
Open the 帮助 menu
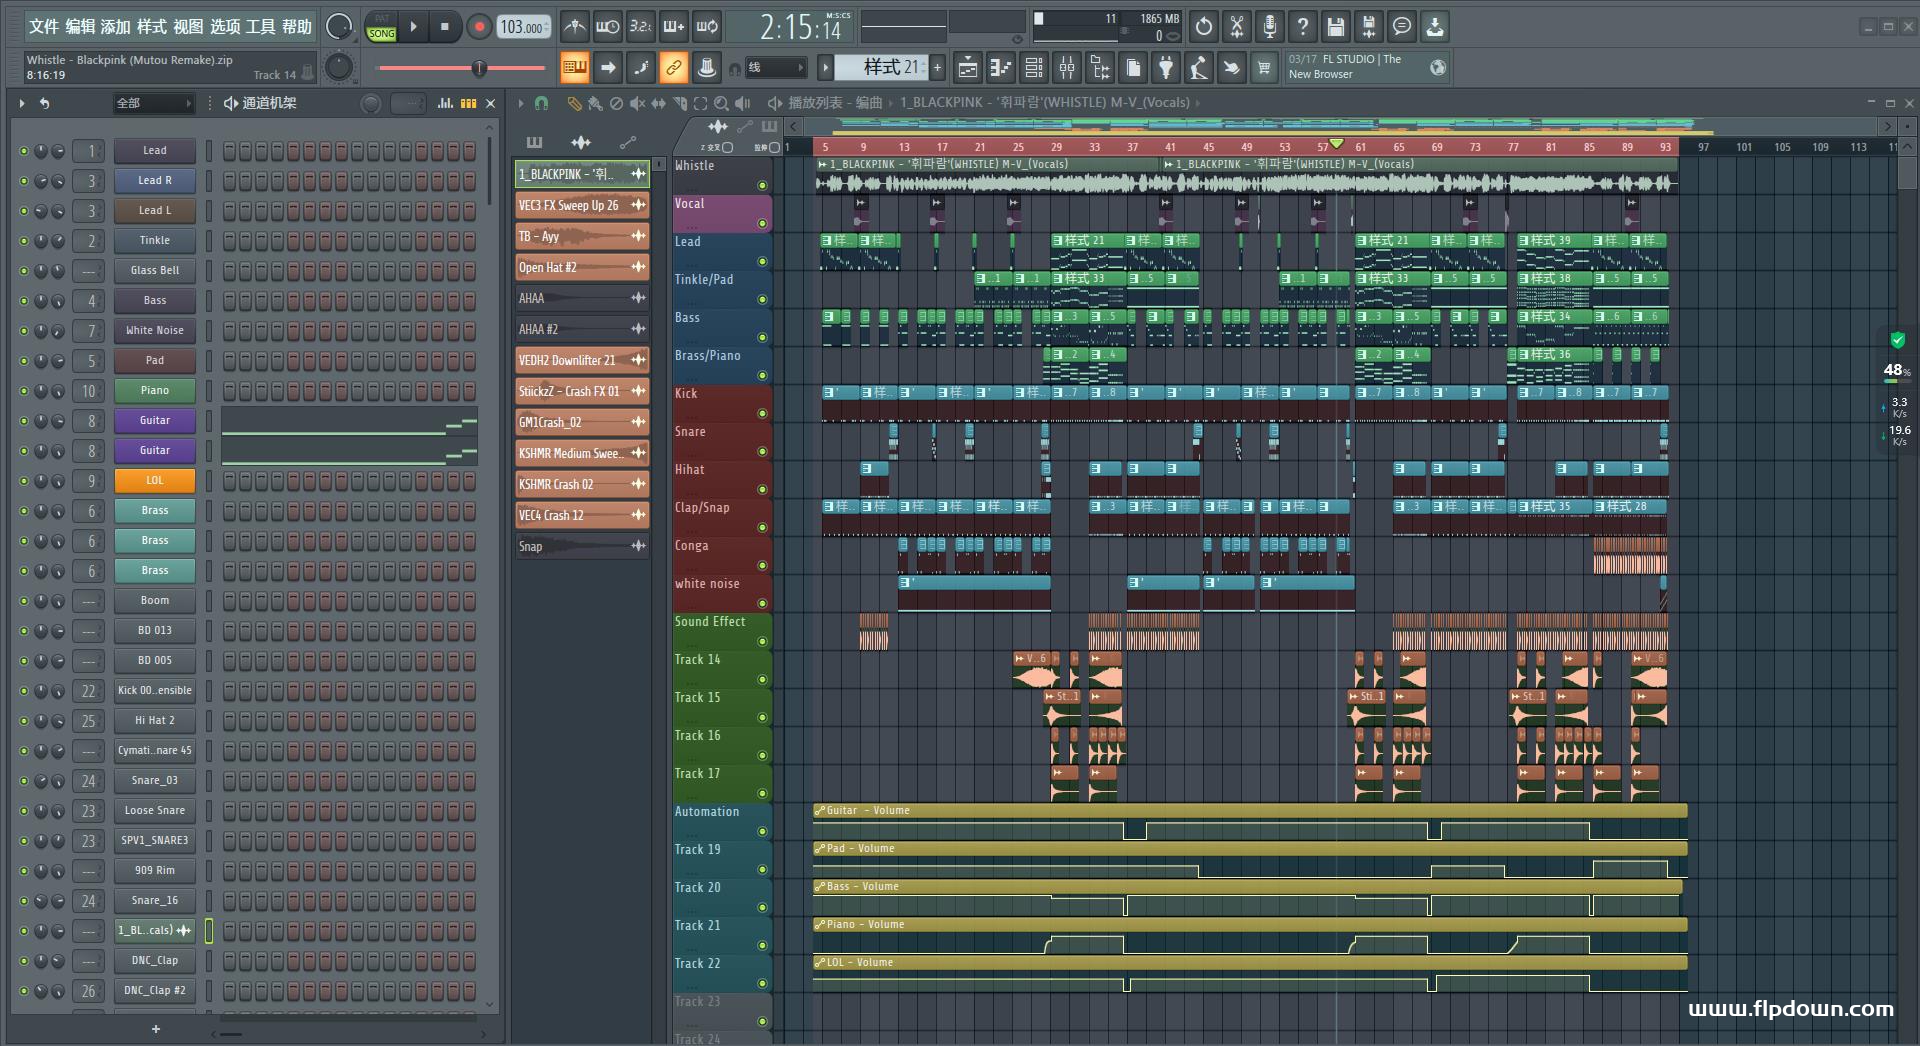tap(296, 27)
